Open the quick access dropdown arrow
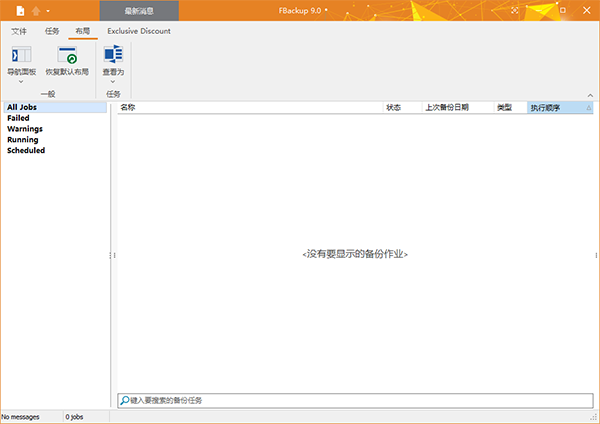 pyautogui.click(x=48, y=11)
